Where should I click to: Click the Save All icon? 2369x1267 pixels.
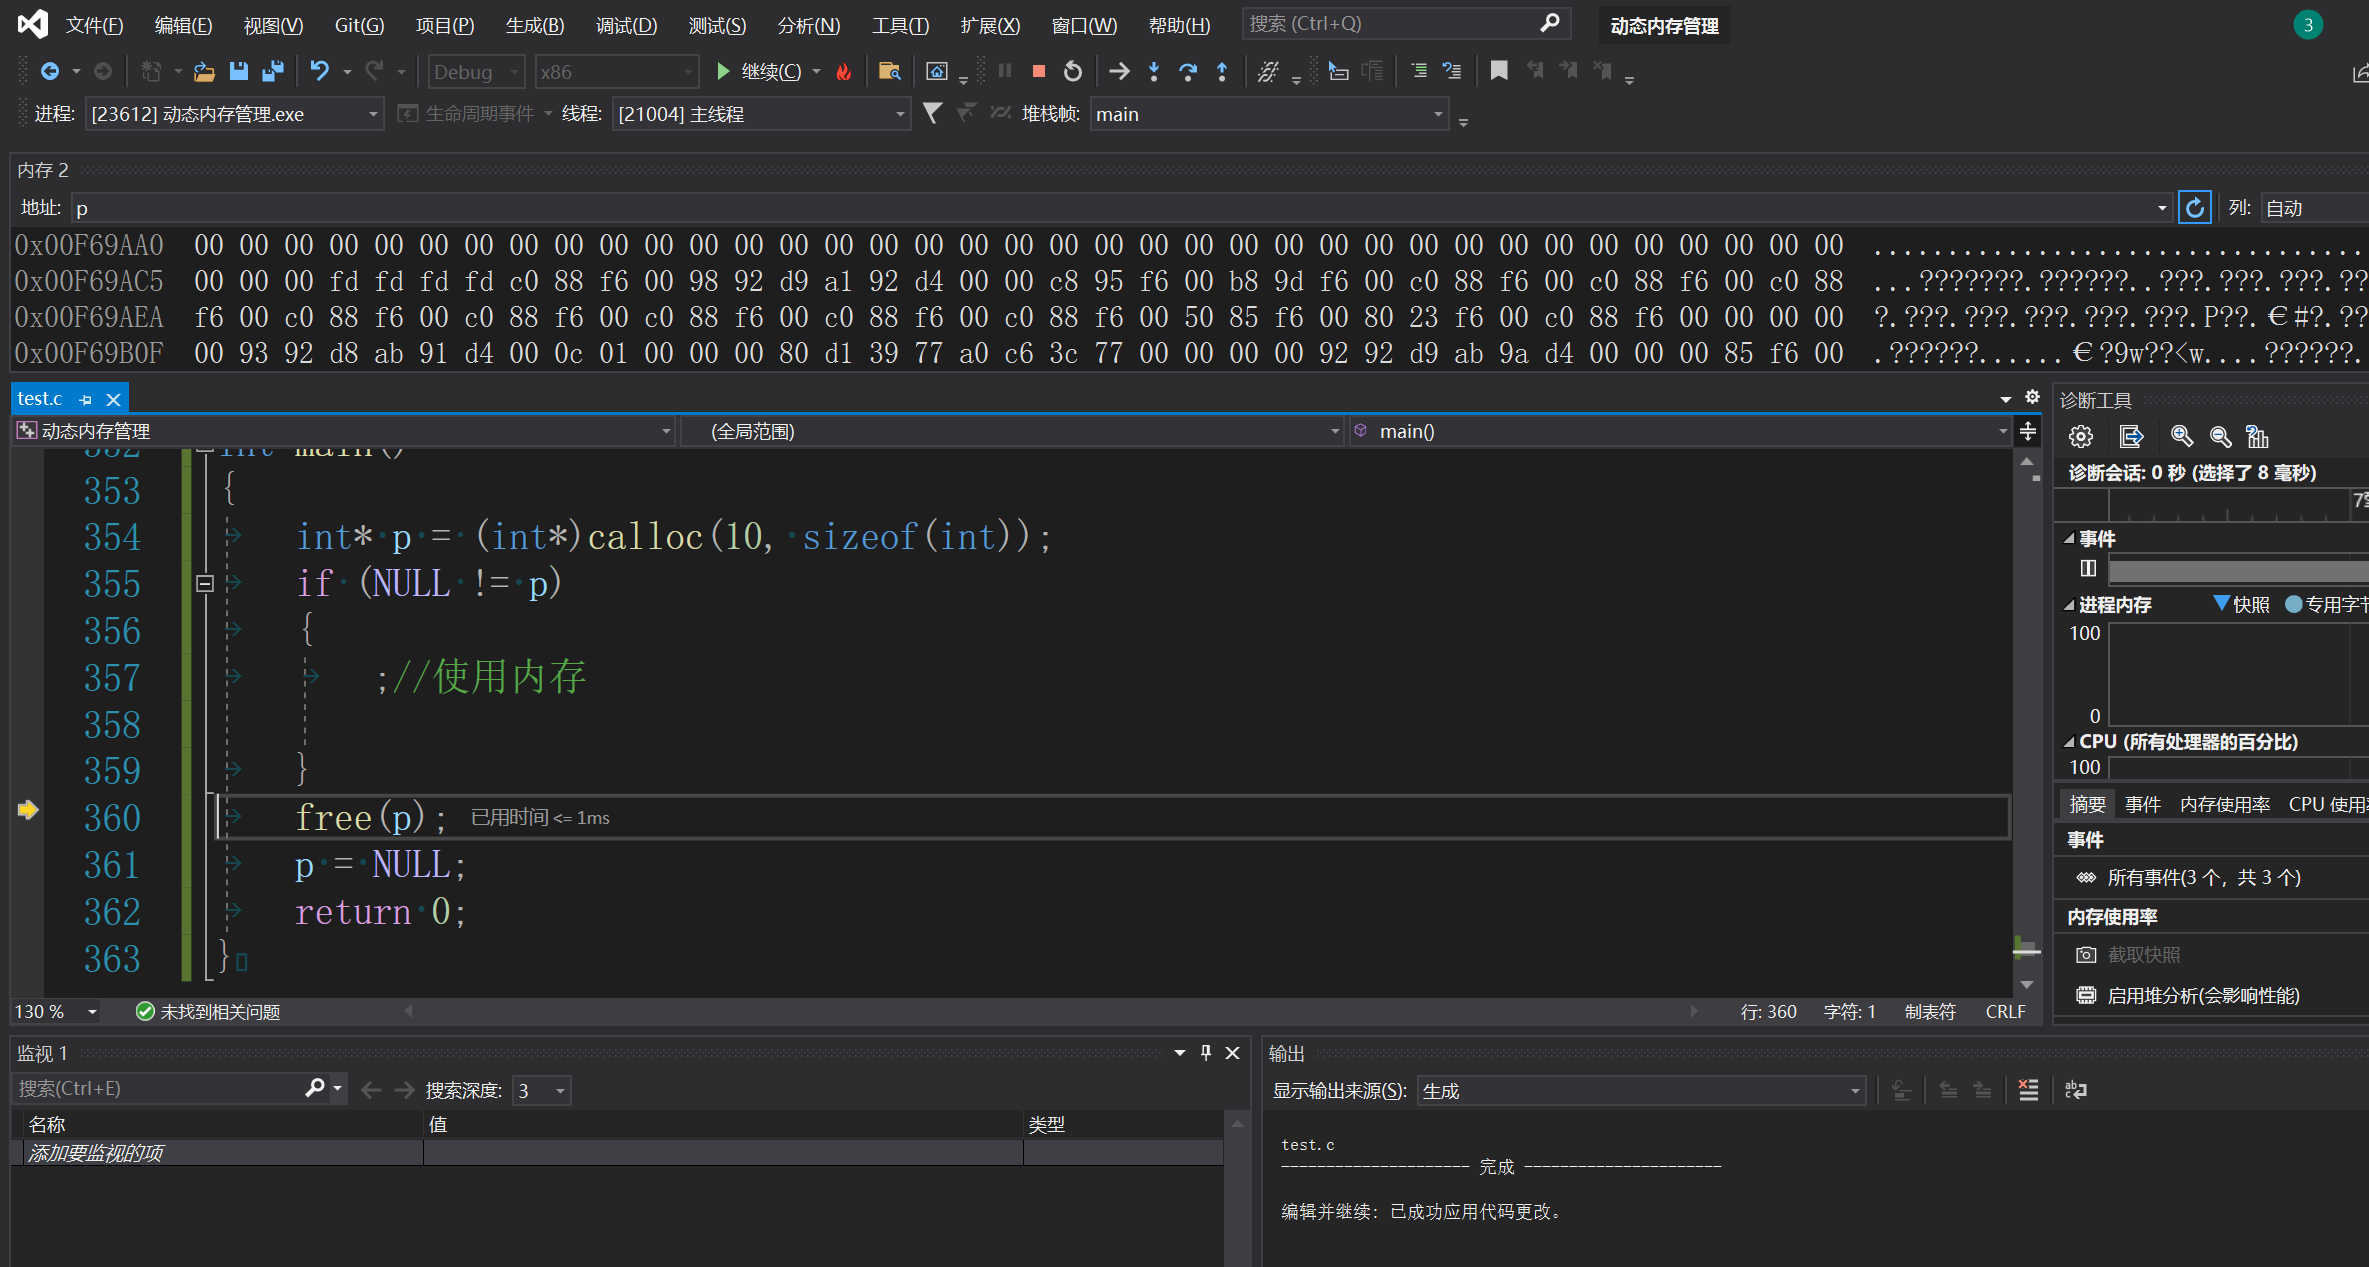pyautogui.click(x=272, y=71)
